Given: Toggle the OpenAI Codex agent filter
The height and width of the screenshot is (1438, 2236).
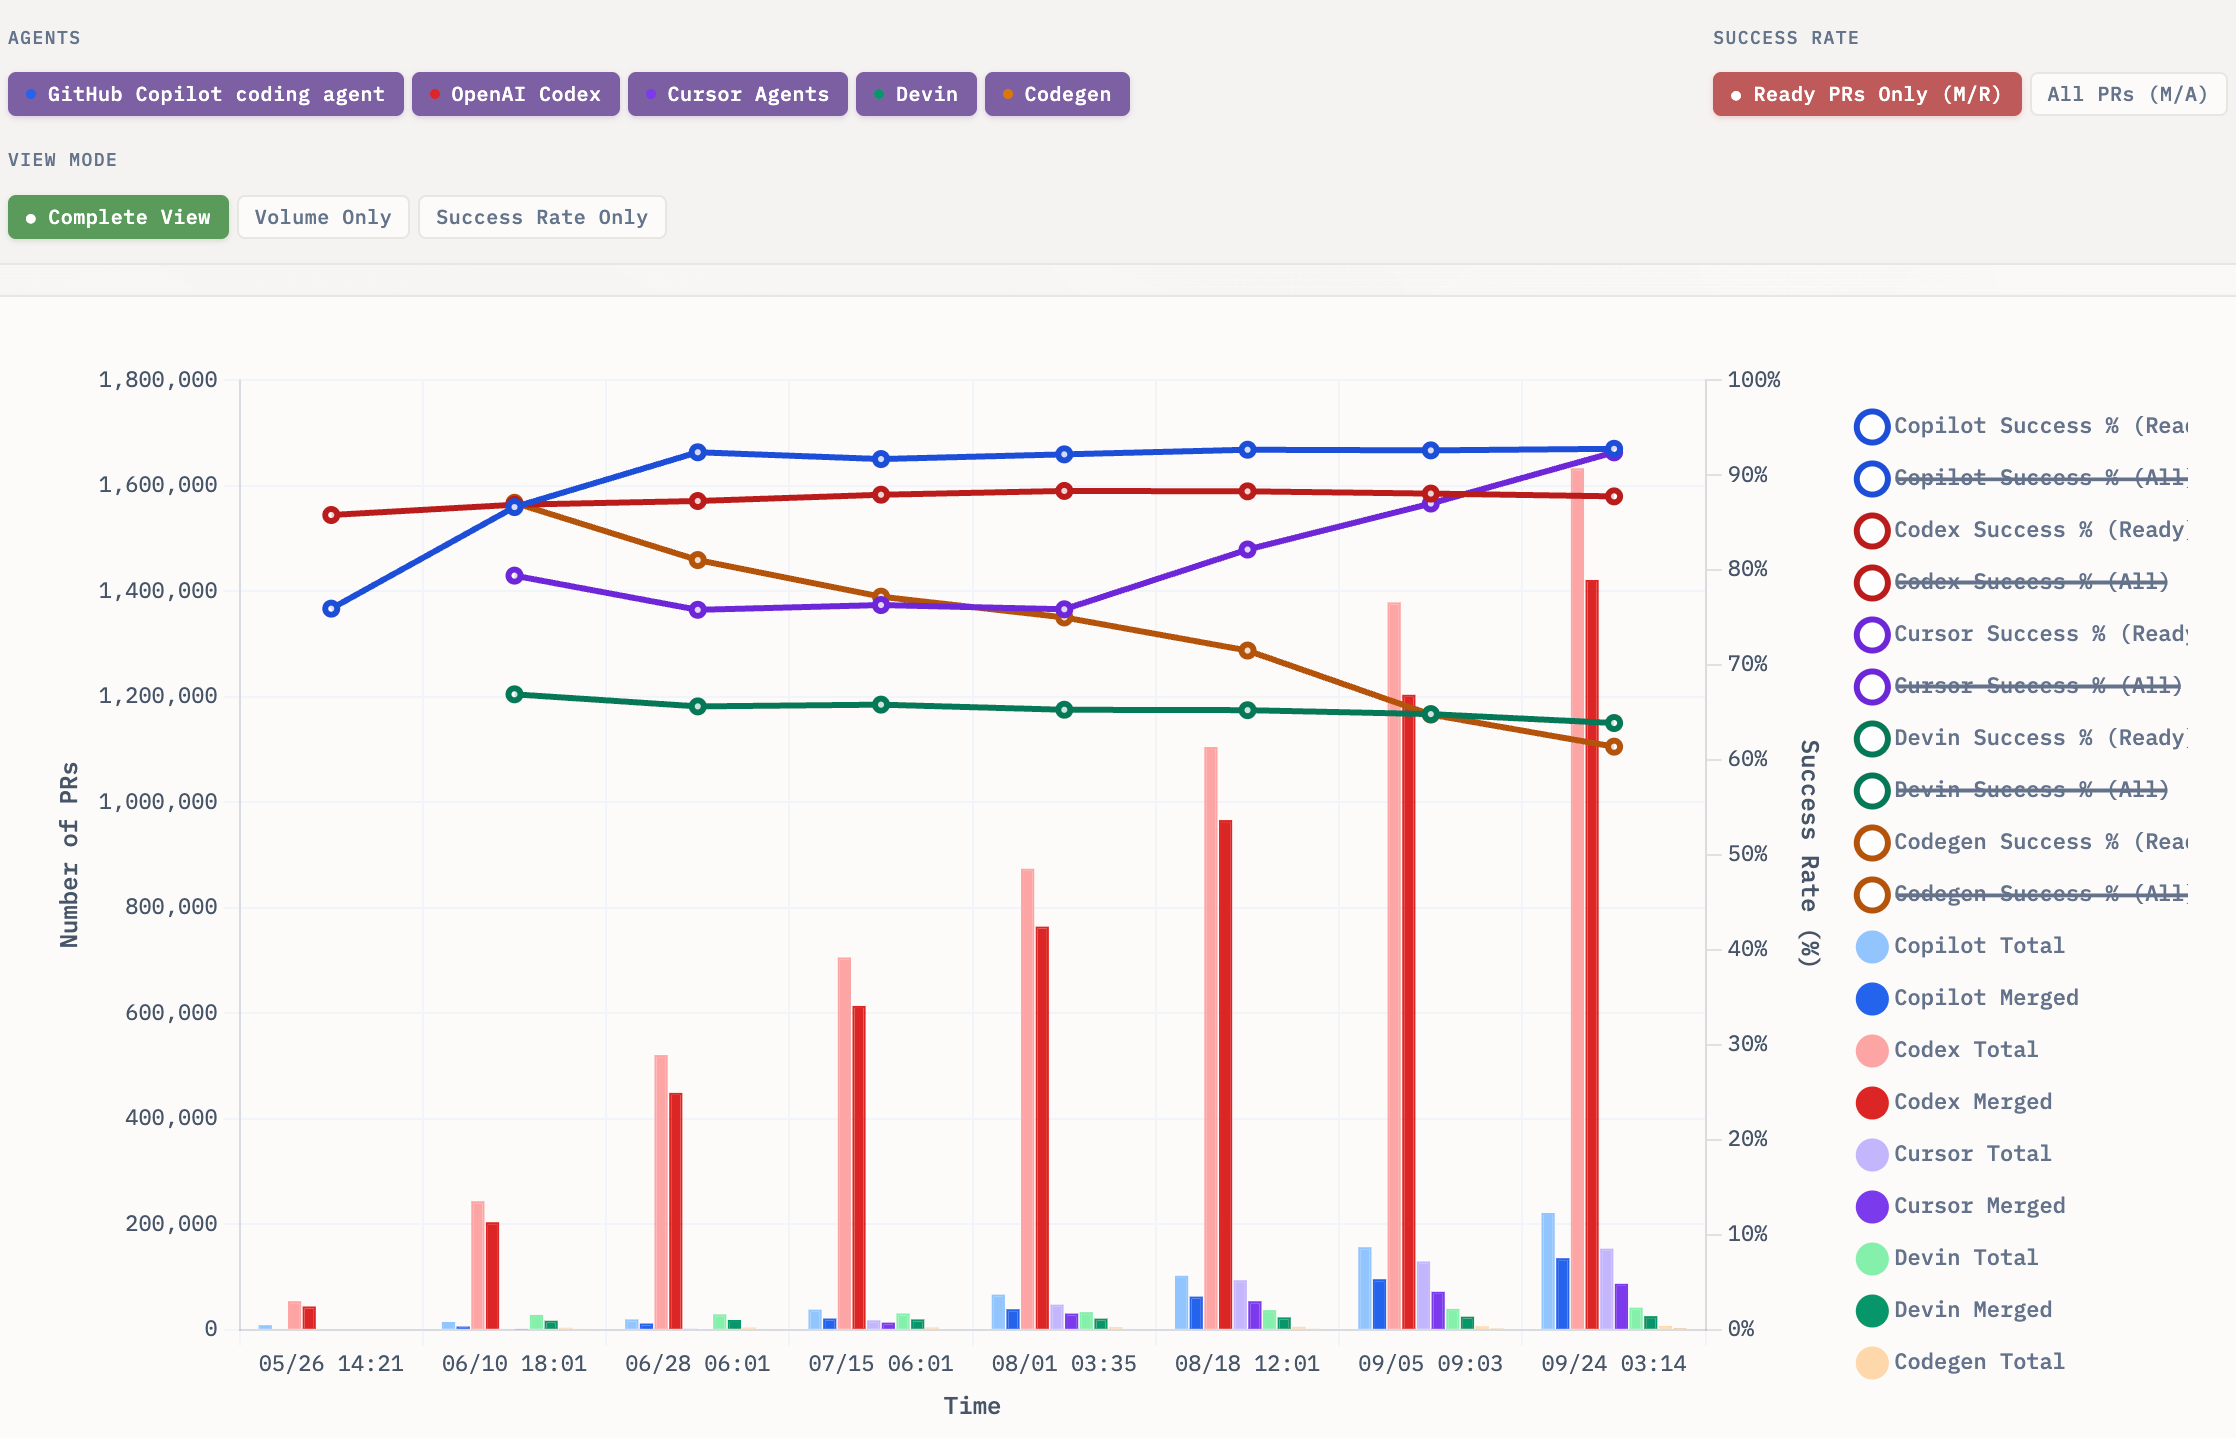Looking at the screenshot, I should click(x=515, y=94).
